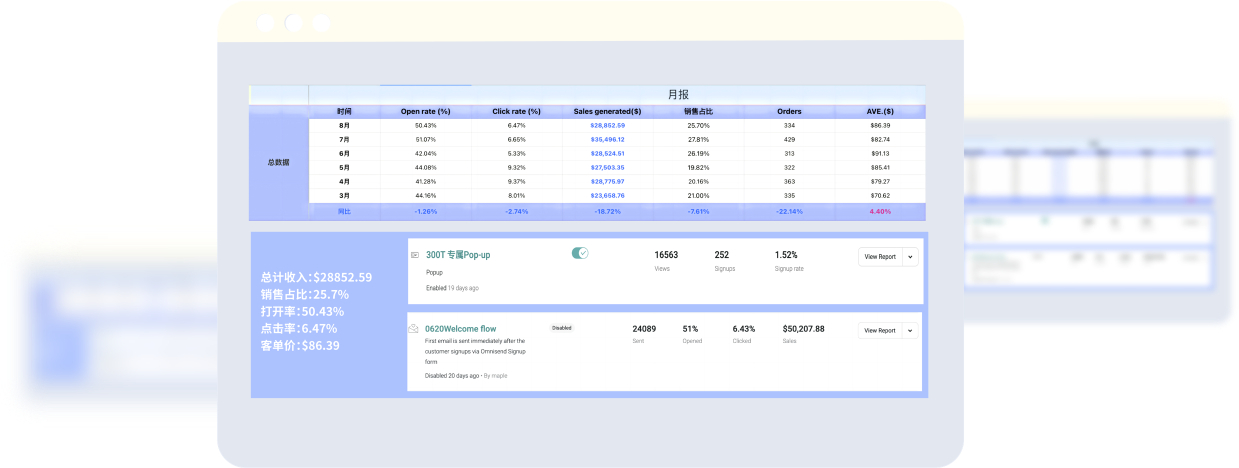Viewport: 1239px width, 468px height.
Task: Click the envelope icon beside 0620Welcome flow
Action: (x=414, y=328)
